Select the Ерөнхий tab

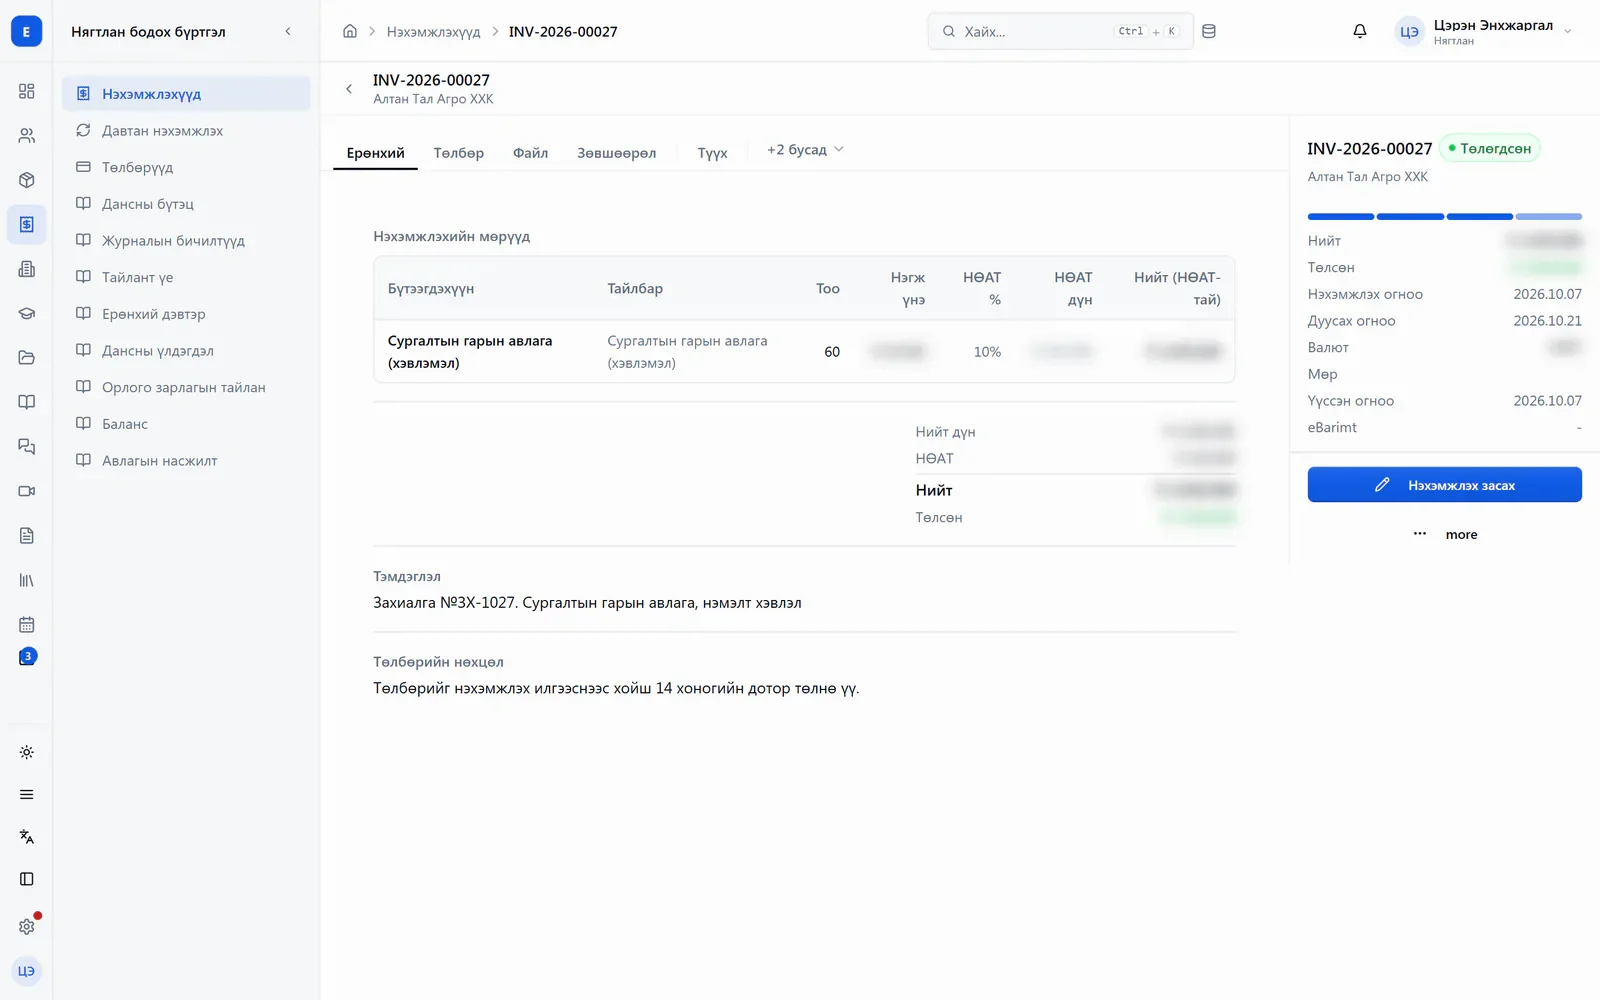[x=376, y=153]
